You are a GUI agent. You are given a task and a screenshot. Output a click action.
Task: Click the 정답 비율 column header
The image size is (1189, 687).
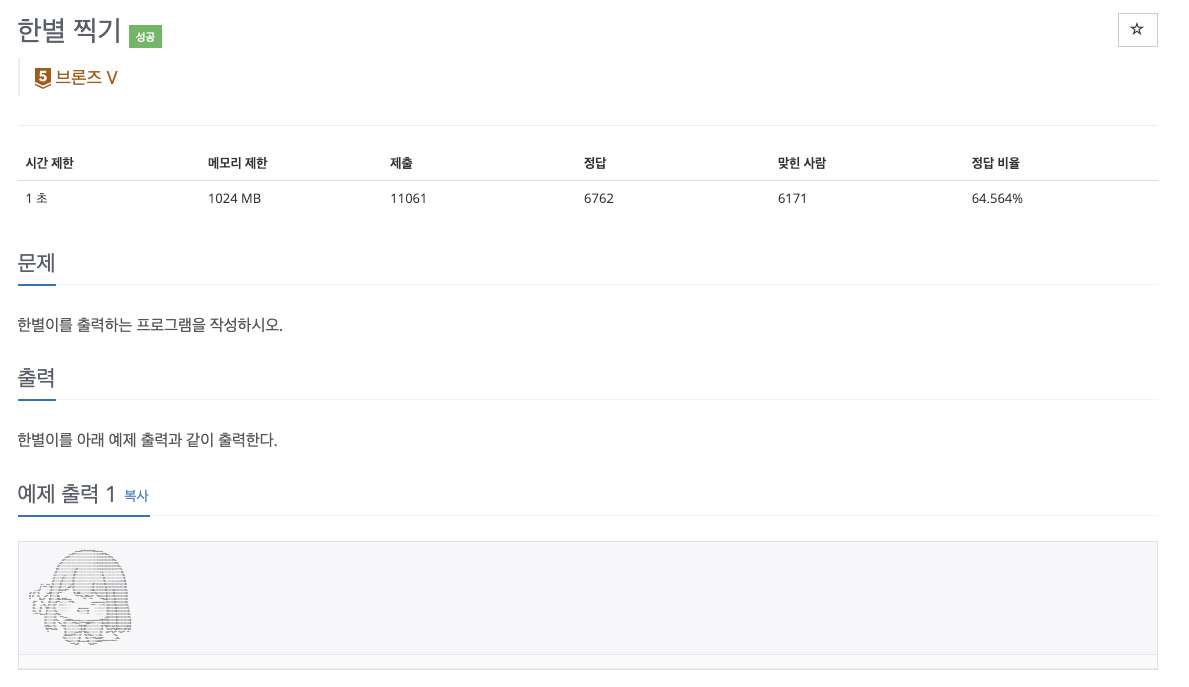995,163
